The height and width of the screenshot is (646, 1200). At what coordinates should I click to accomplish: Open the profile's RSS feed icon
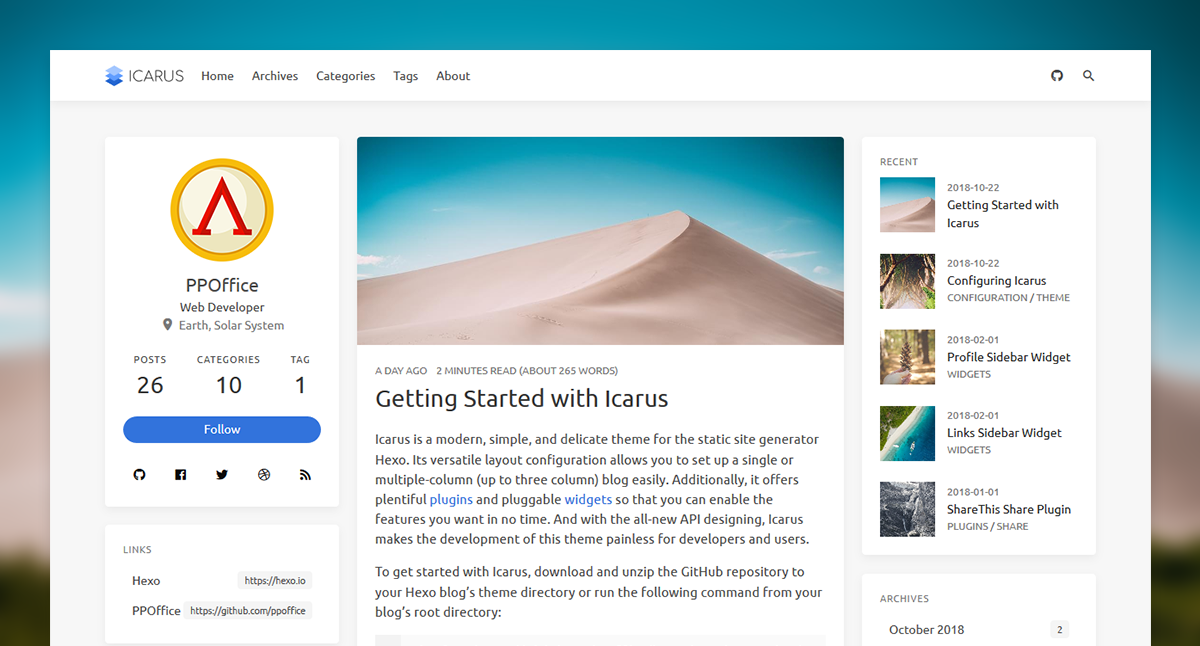(305, 475)
